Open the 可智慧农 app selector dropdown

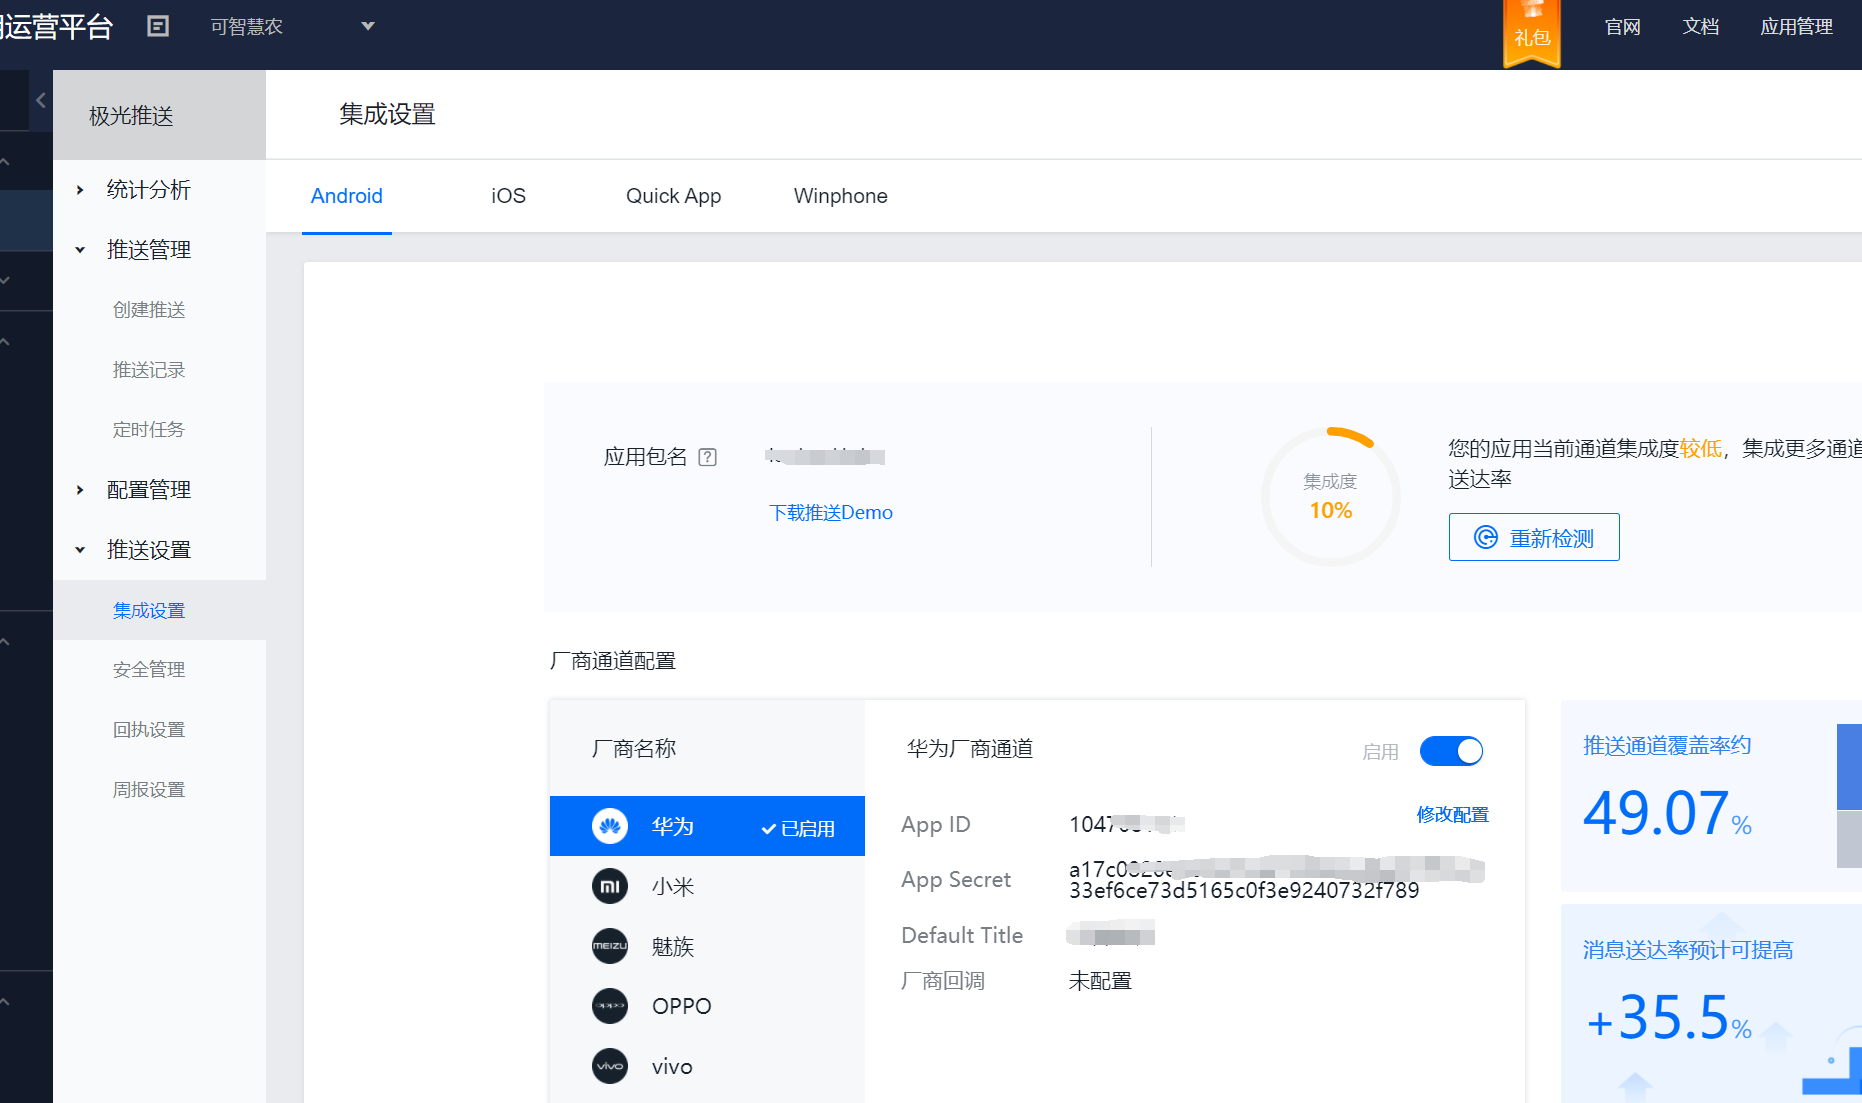tap(292, 27)
